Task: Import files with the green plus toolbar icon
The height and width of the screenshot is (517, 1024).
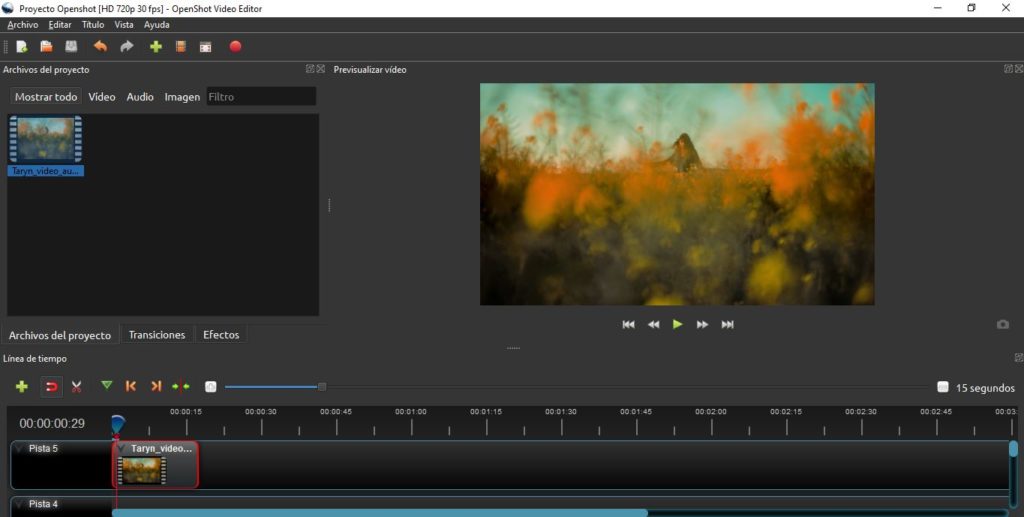Action: tap(155, 46)
